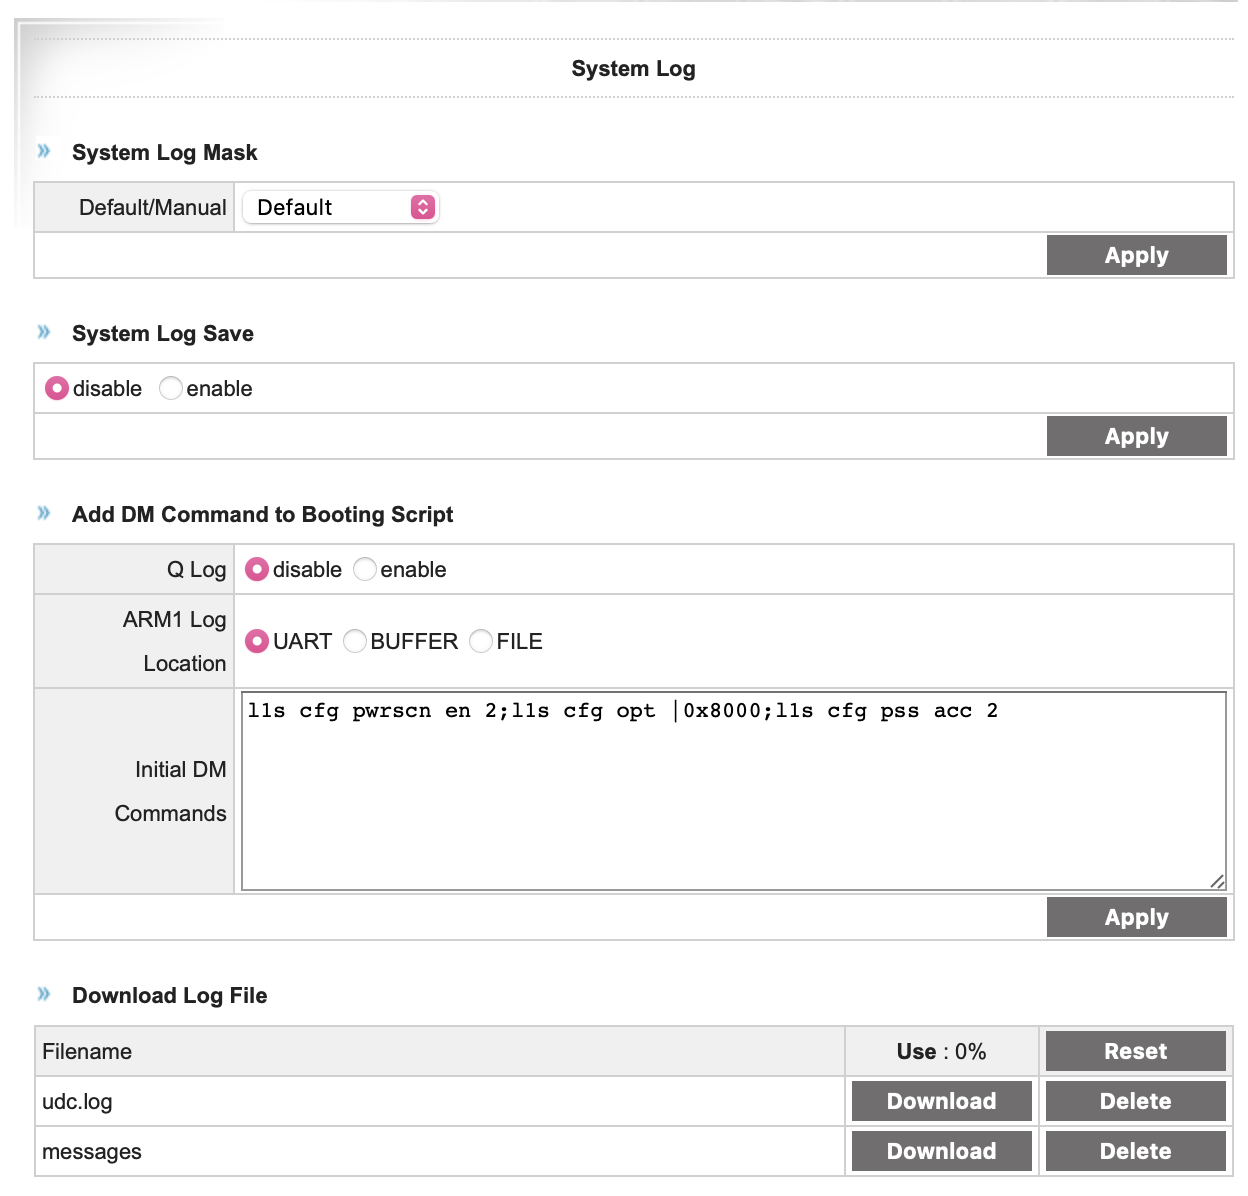This screenshot has width=1248, height=1196.
Task: Click the textarea resize handle corner
Action: 1217,881
